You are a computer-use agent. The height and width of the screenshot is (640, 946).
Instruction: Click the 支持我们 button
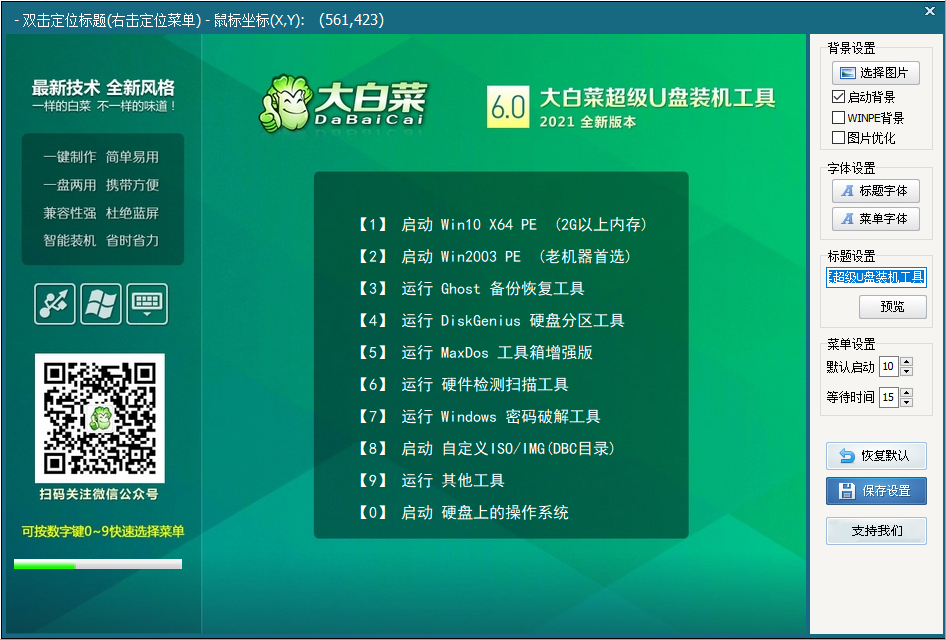[x=876, y=531]
